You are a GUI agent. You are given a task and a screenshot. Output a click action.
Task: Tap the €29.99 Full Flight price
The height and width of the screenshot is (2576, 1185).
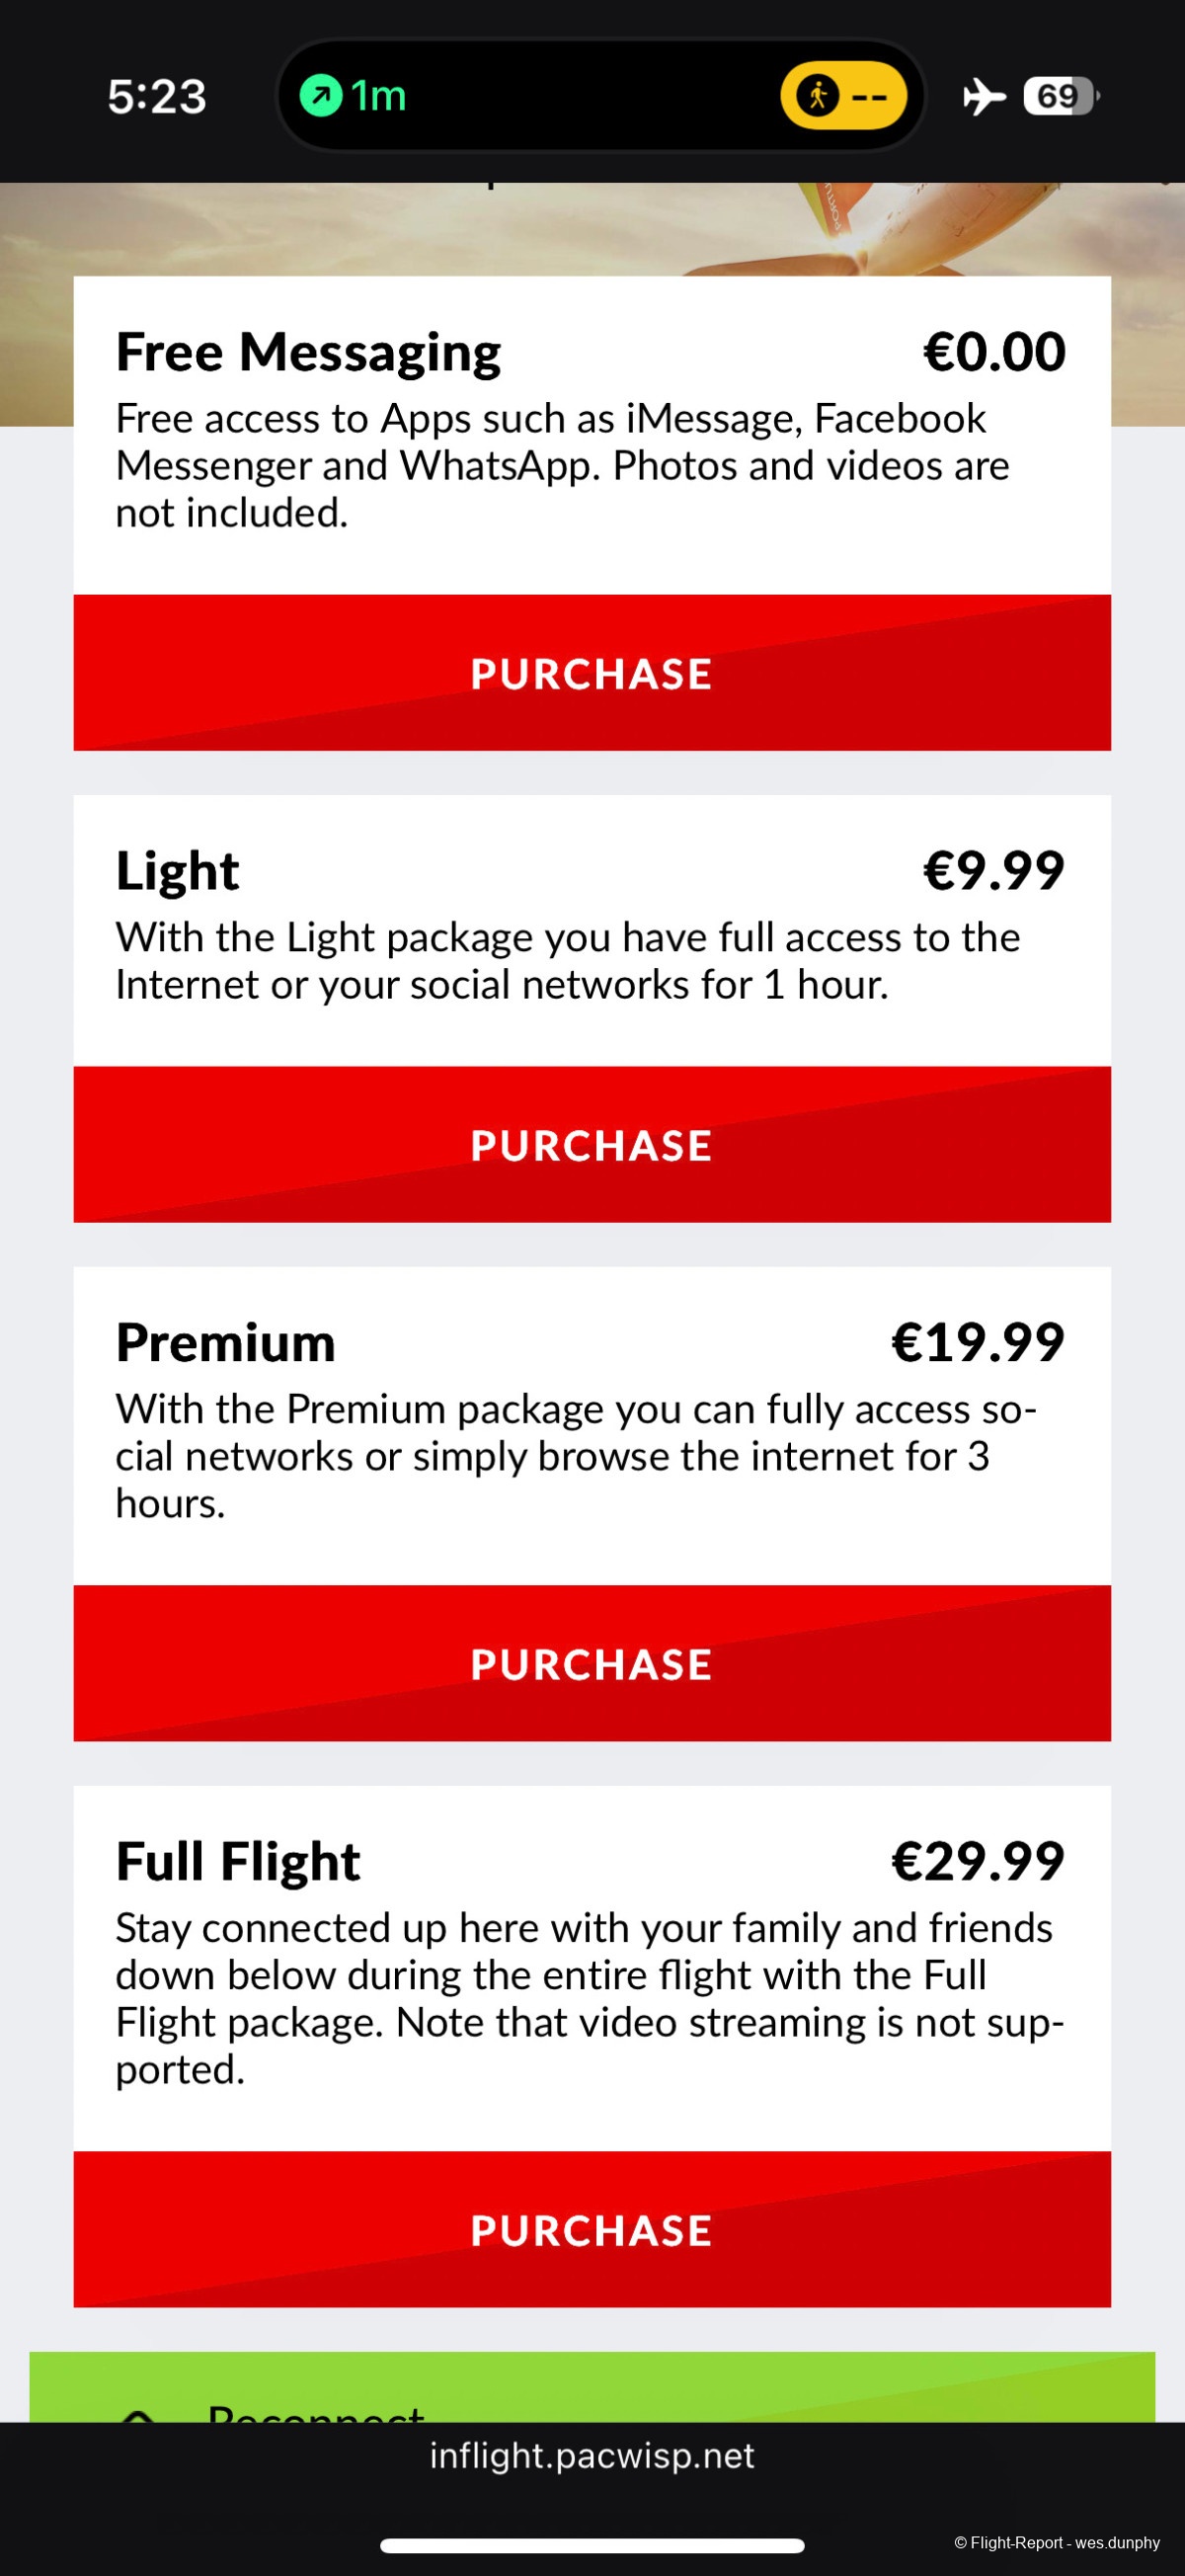point(977,1861)
